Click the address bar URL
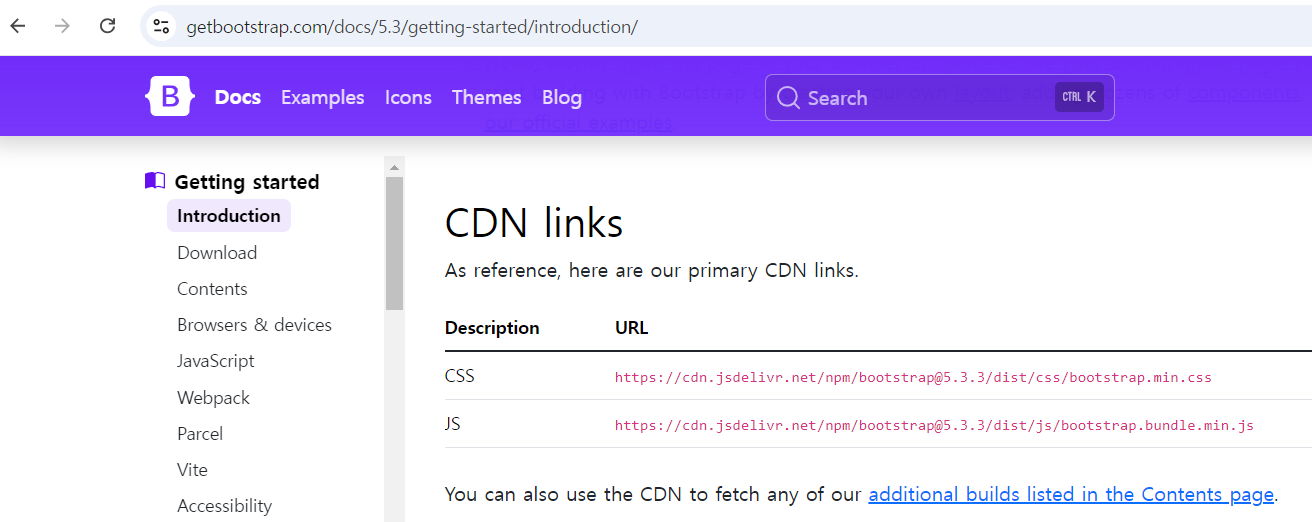The image size is (1312, 522). (412, 27)
